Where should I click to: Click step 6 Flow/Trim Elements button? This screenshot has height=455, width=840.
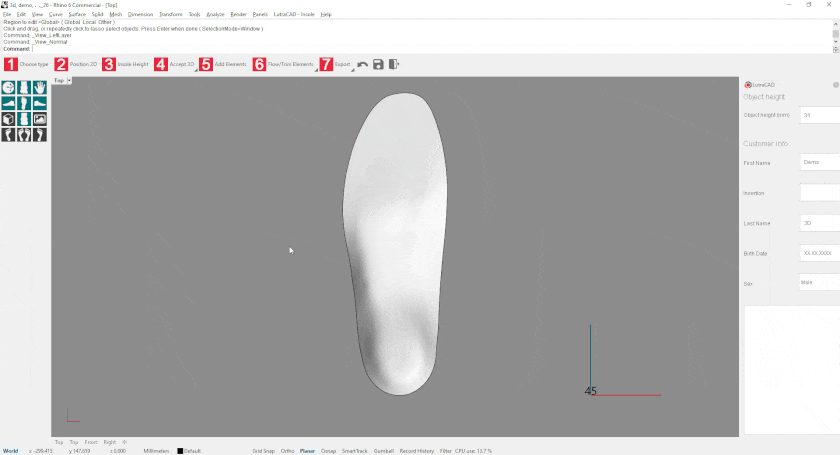(283, 64)
